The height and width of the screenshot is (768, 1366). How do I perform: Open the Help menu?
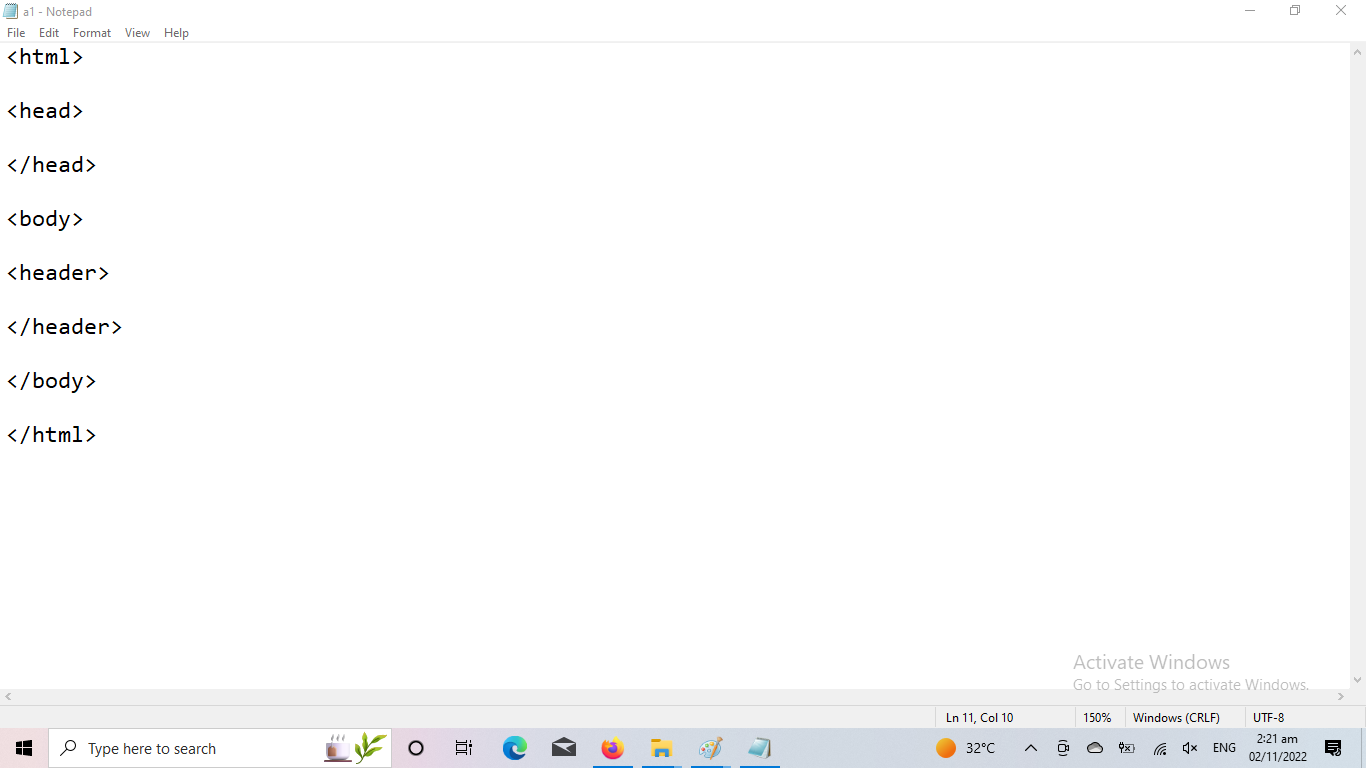click(176, 33)
